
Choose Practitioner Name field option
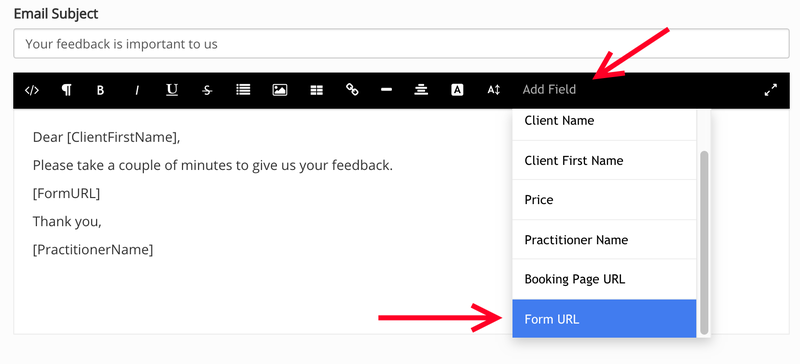[604, 239]
